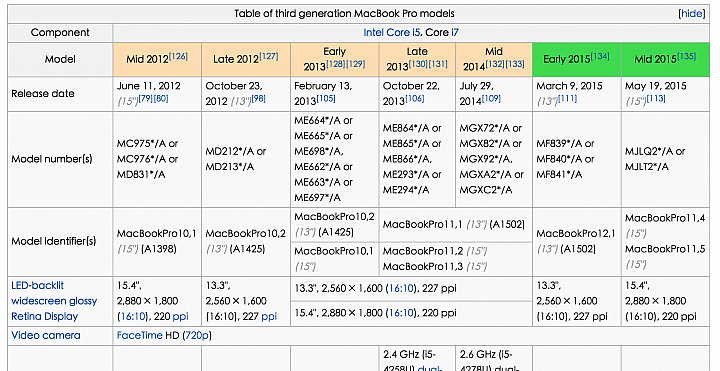This screenshot has width=720, height=371.
Task: Select the 'Mid 2015' green header text
Action: pos(656,59)
